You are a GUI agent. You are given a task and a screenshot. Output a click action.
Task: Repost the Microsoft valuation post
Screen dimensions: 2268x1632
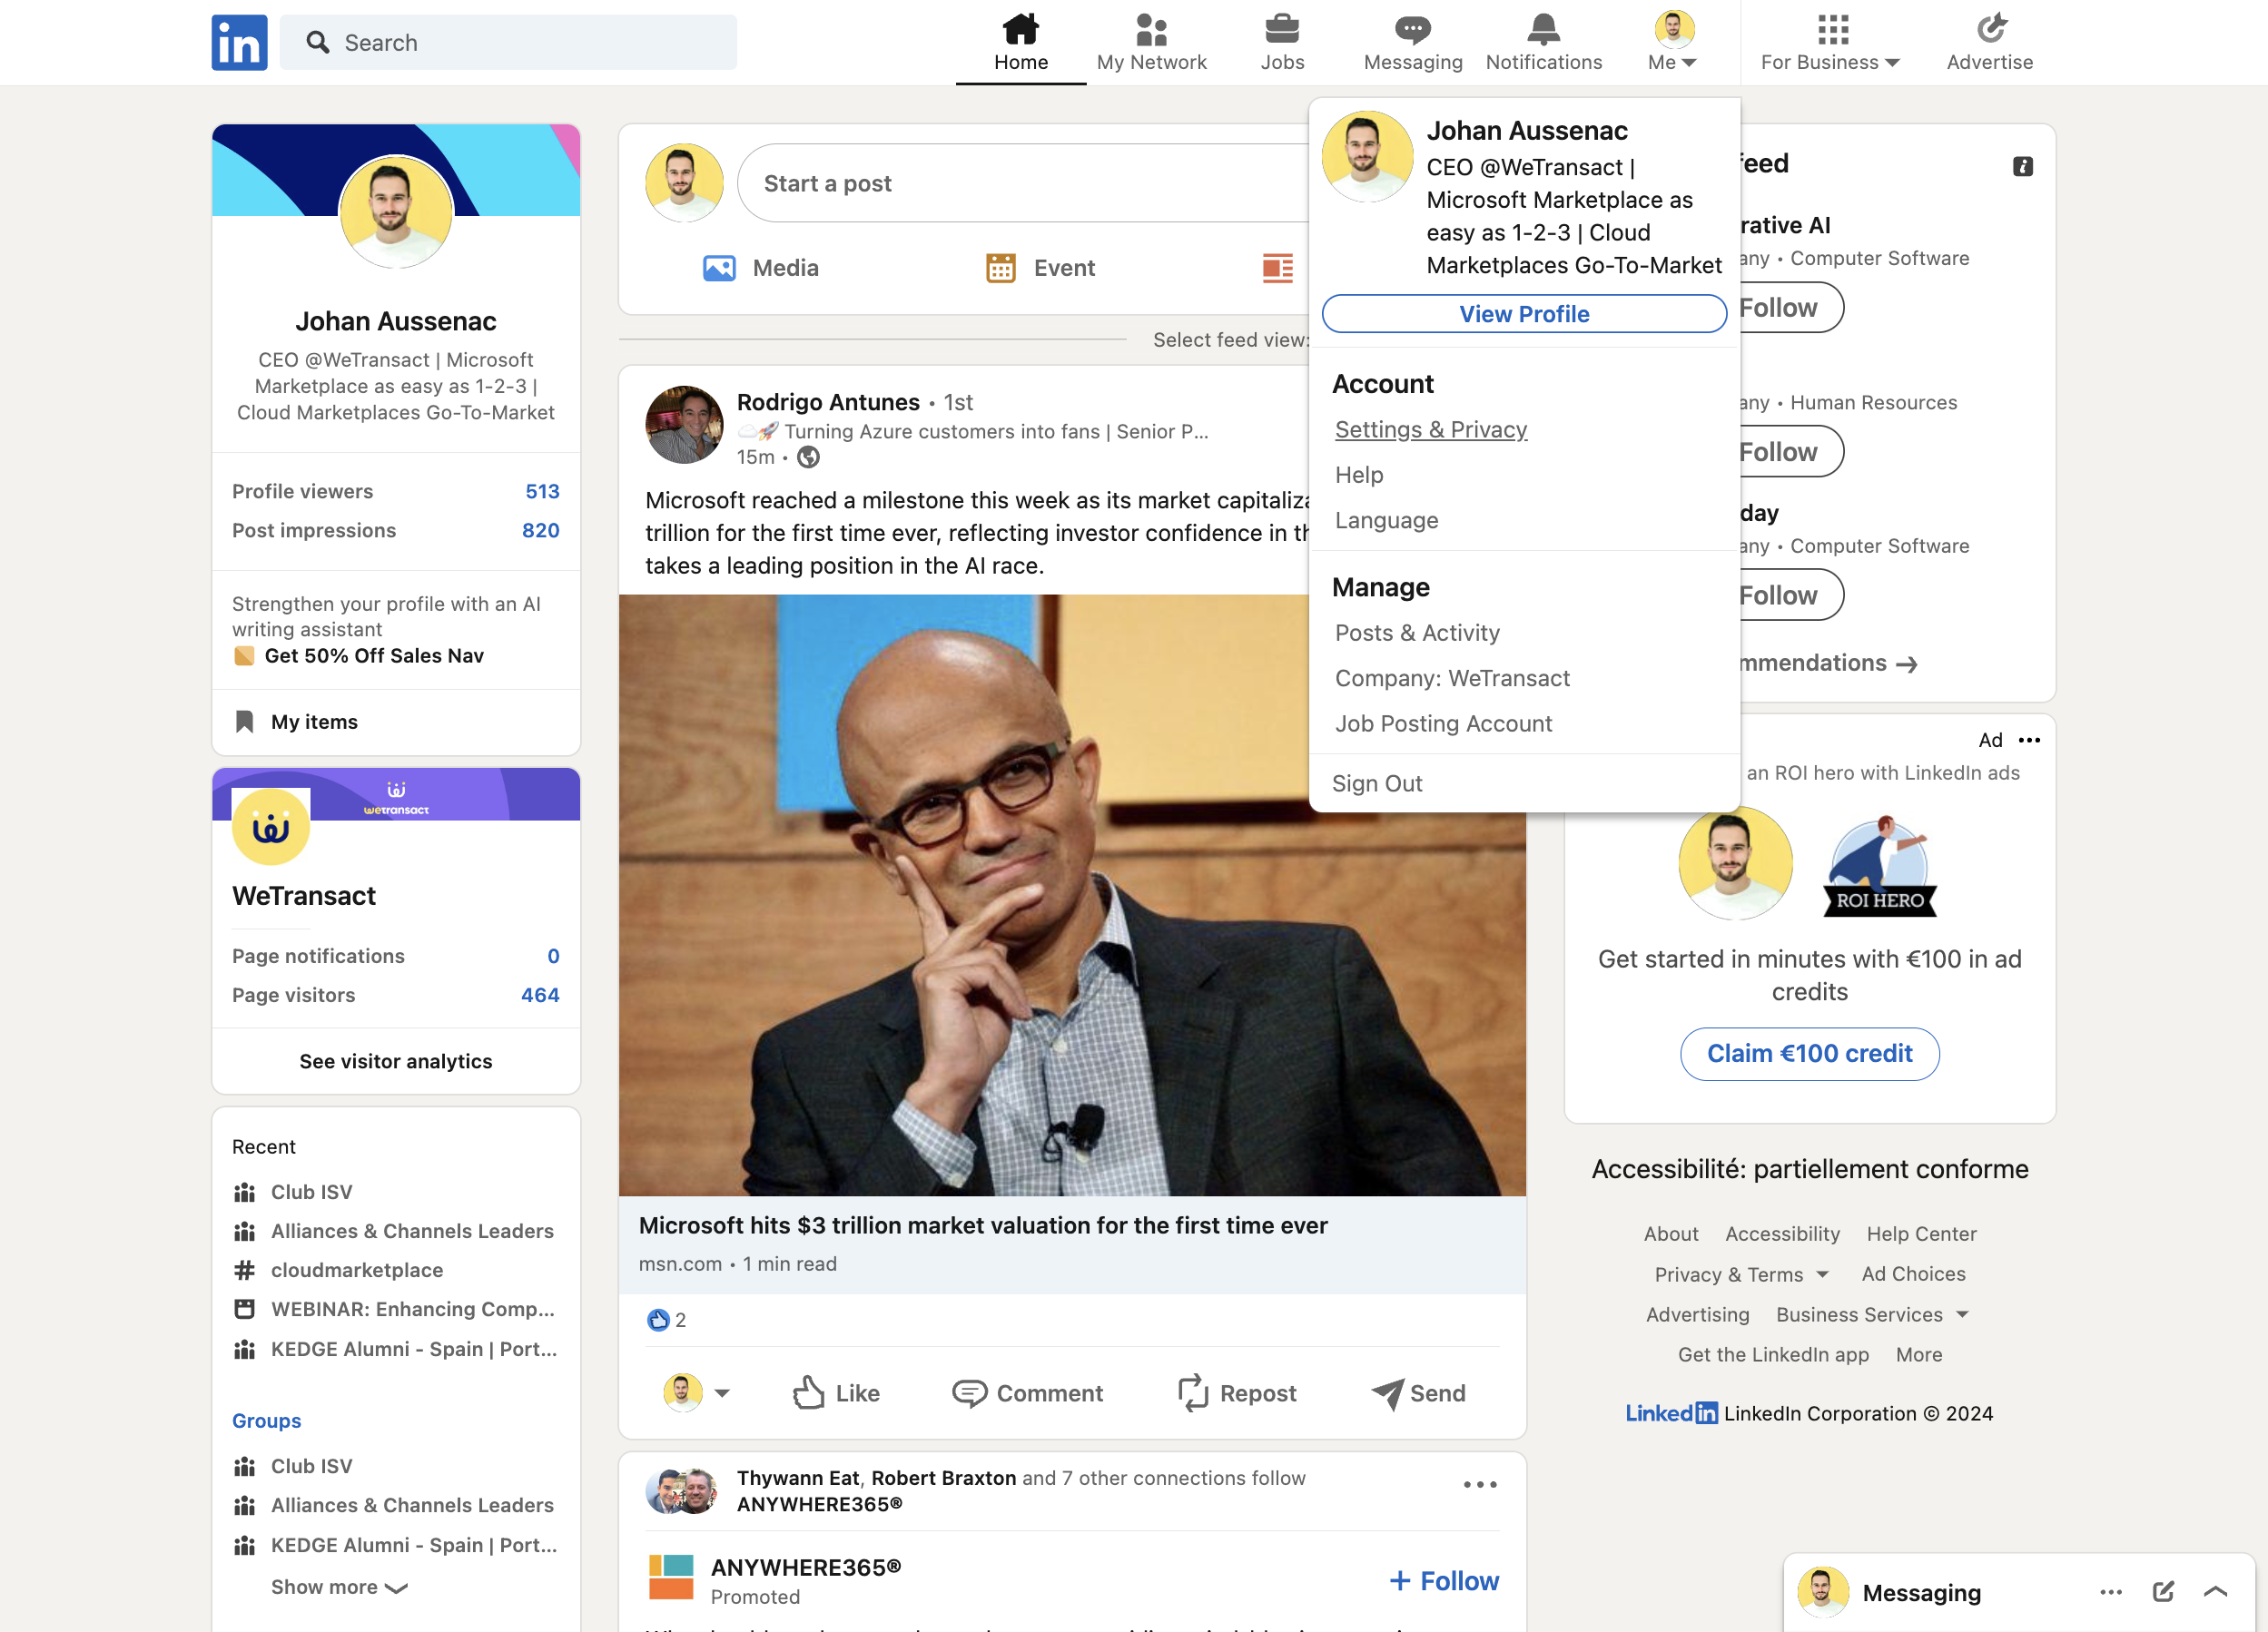pyautogui.click(x=1237, y=1393)
